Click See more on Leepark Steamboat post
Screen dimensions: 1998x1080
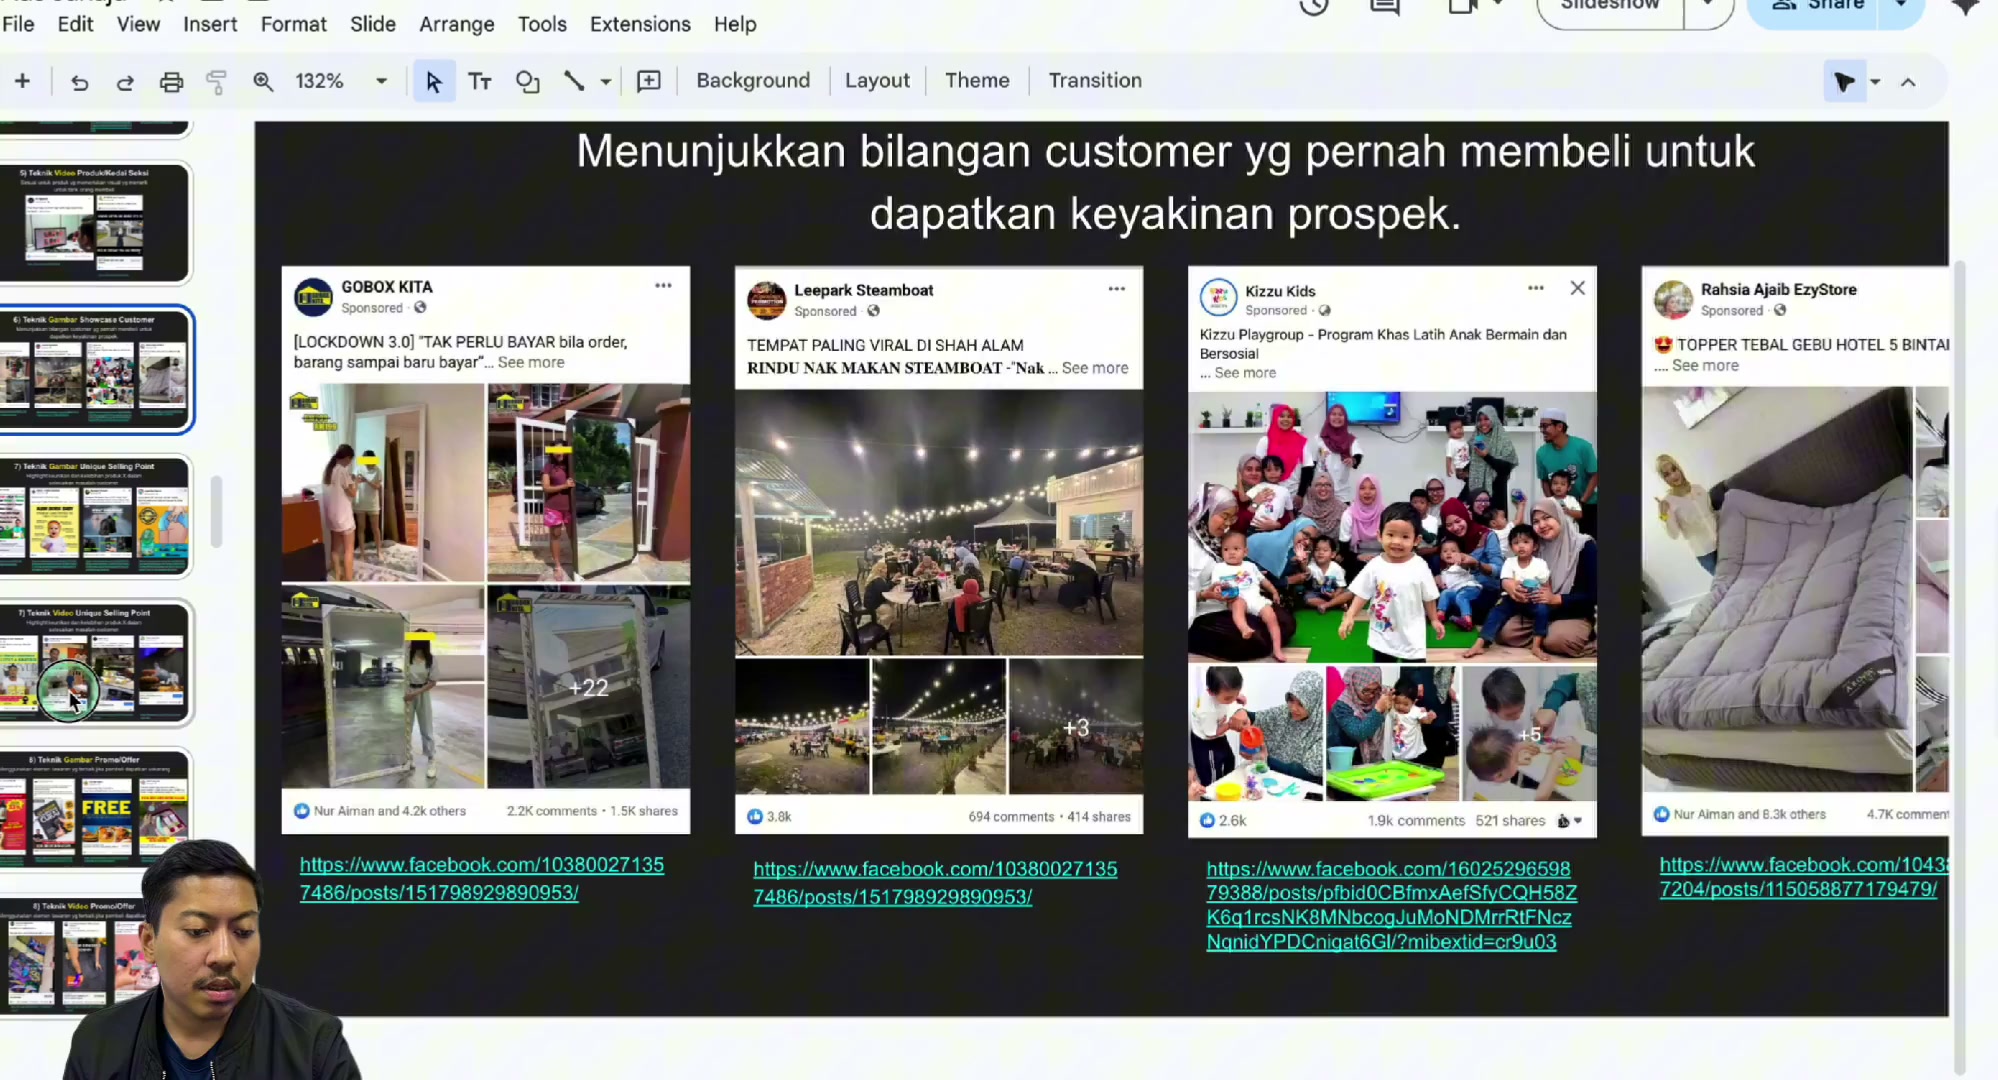[x=1095, y=368]
